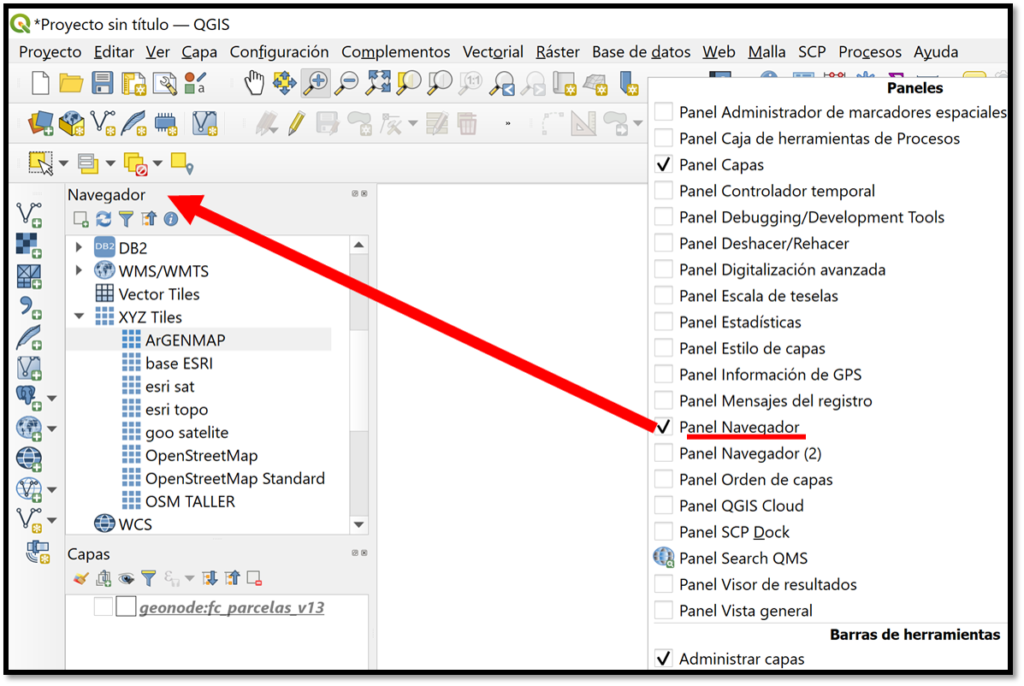The width and height of the screenshot is (1024, 686).
Task: Open the Style Manager icon
Action: pyautogui.click(x=195, y=84)
